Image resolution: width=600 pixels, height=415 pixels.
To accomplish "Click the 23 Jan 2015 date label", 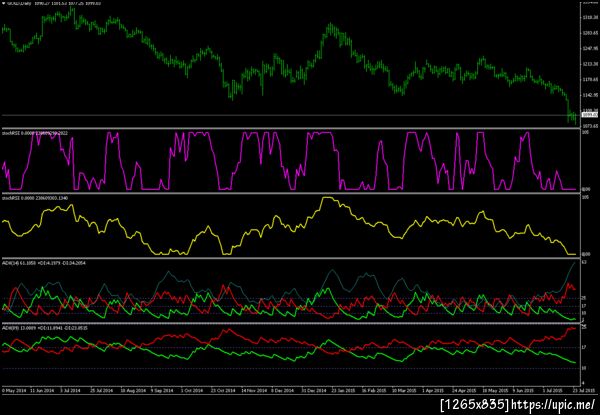I will (344, 391).
